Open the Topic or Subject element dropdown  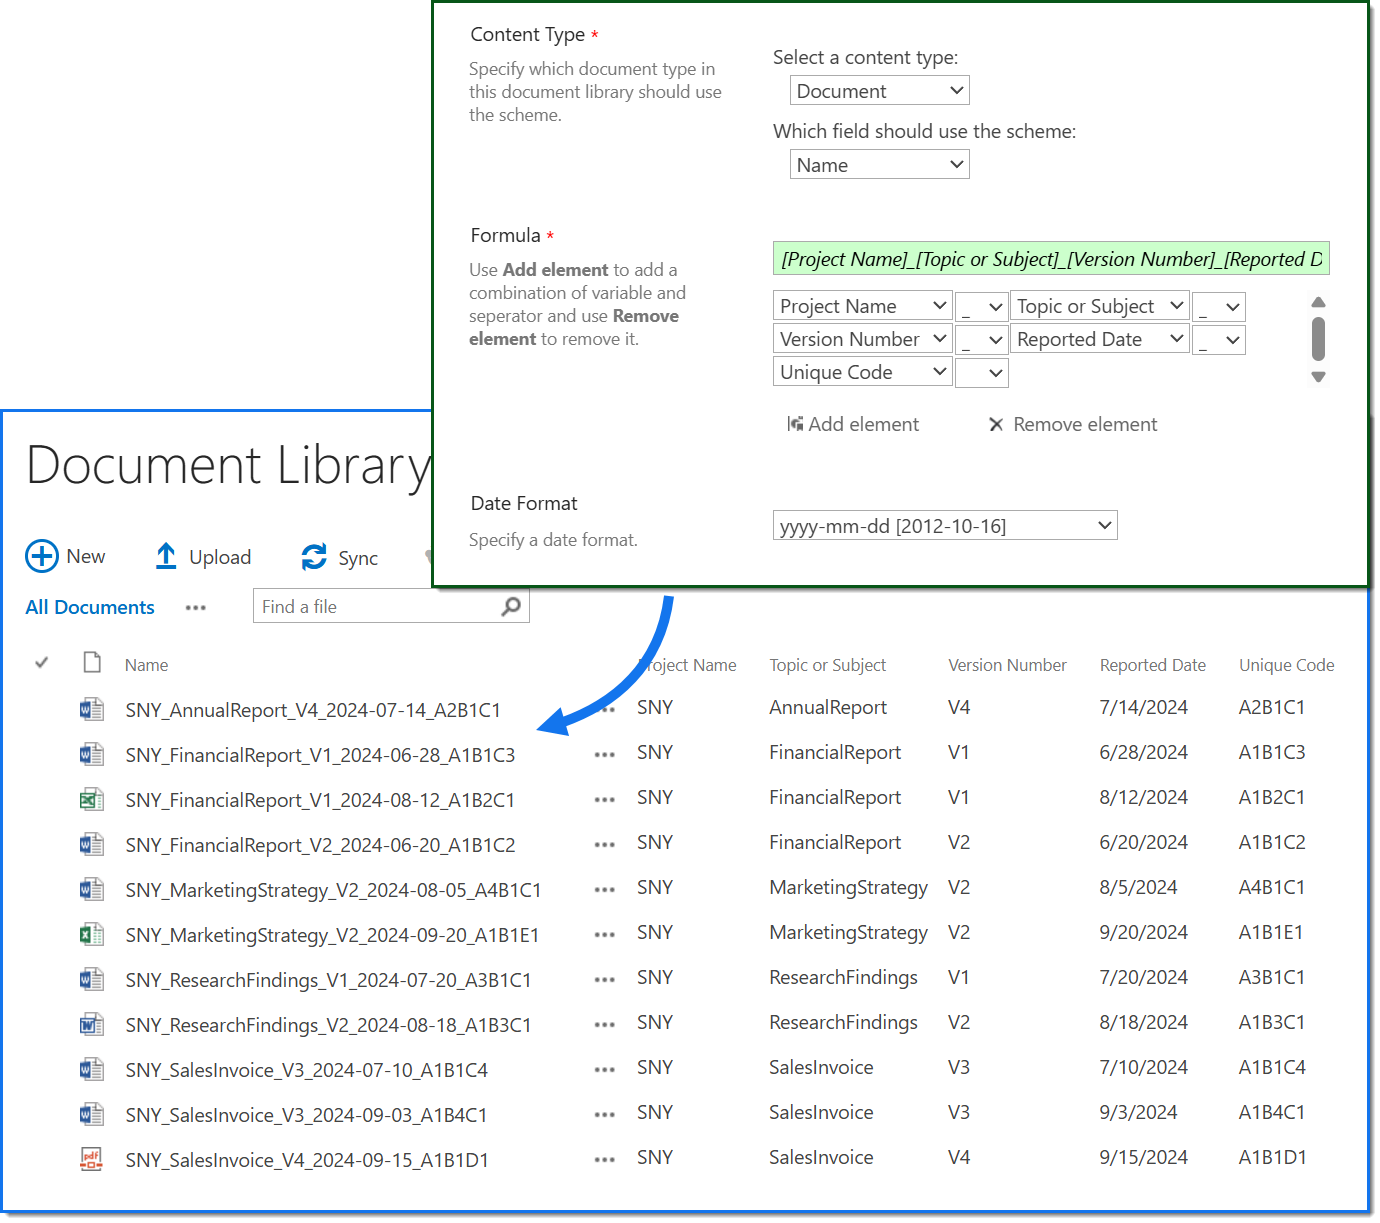pyautogui.click(x=1100, y=306)
